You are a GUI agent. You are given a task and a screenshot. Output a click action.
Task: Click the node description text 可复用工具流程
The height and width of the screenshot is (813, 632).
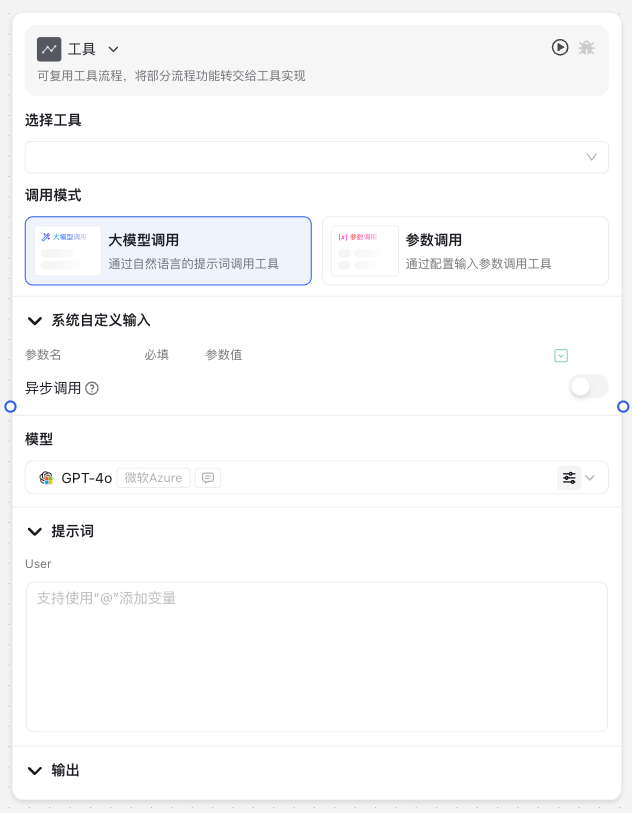[171, 76]
